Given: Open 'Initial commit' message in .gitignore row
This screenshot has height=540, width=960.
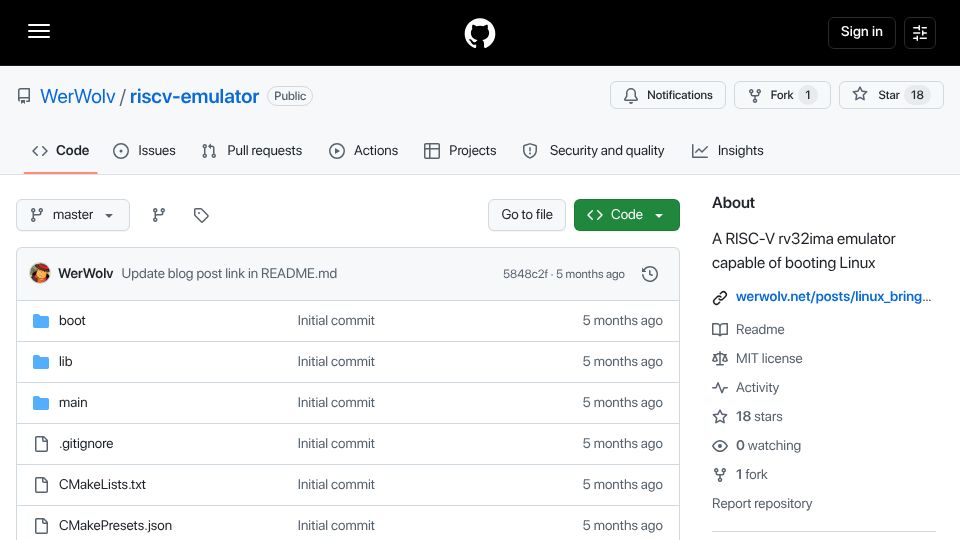Looking at the screenshot, I should (336, 444).
